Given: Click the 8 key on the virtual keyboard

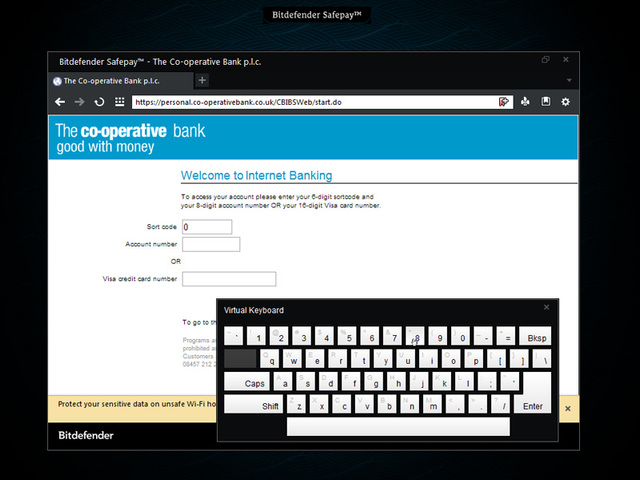Looking at the screenshot, I should [415, 336].
